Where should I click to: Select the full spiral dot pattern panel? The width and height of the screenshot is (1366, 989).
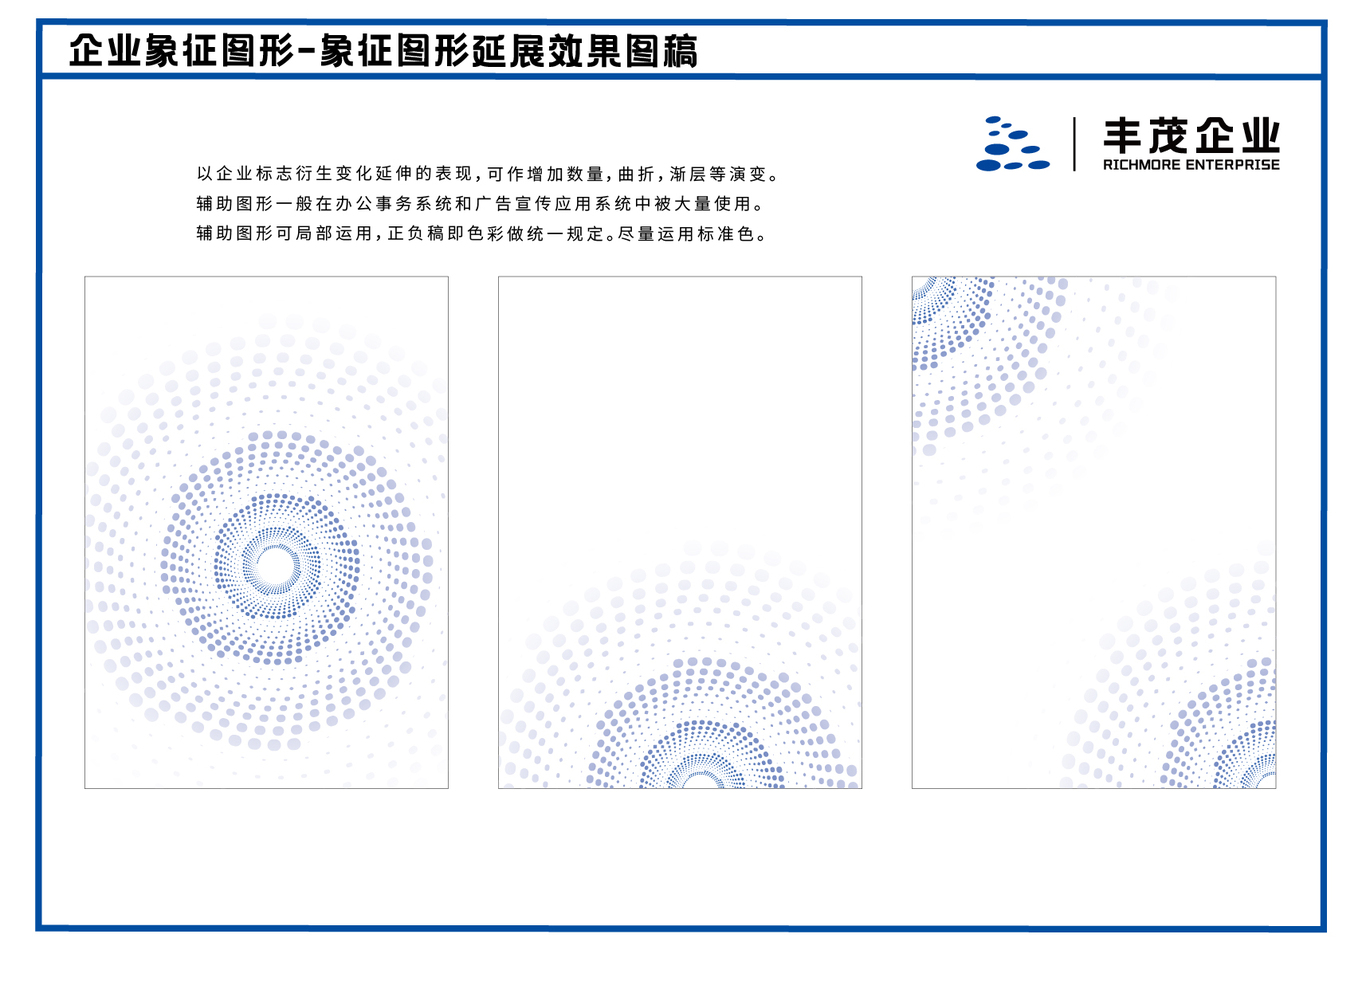point(266,532)
